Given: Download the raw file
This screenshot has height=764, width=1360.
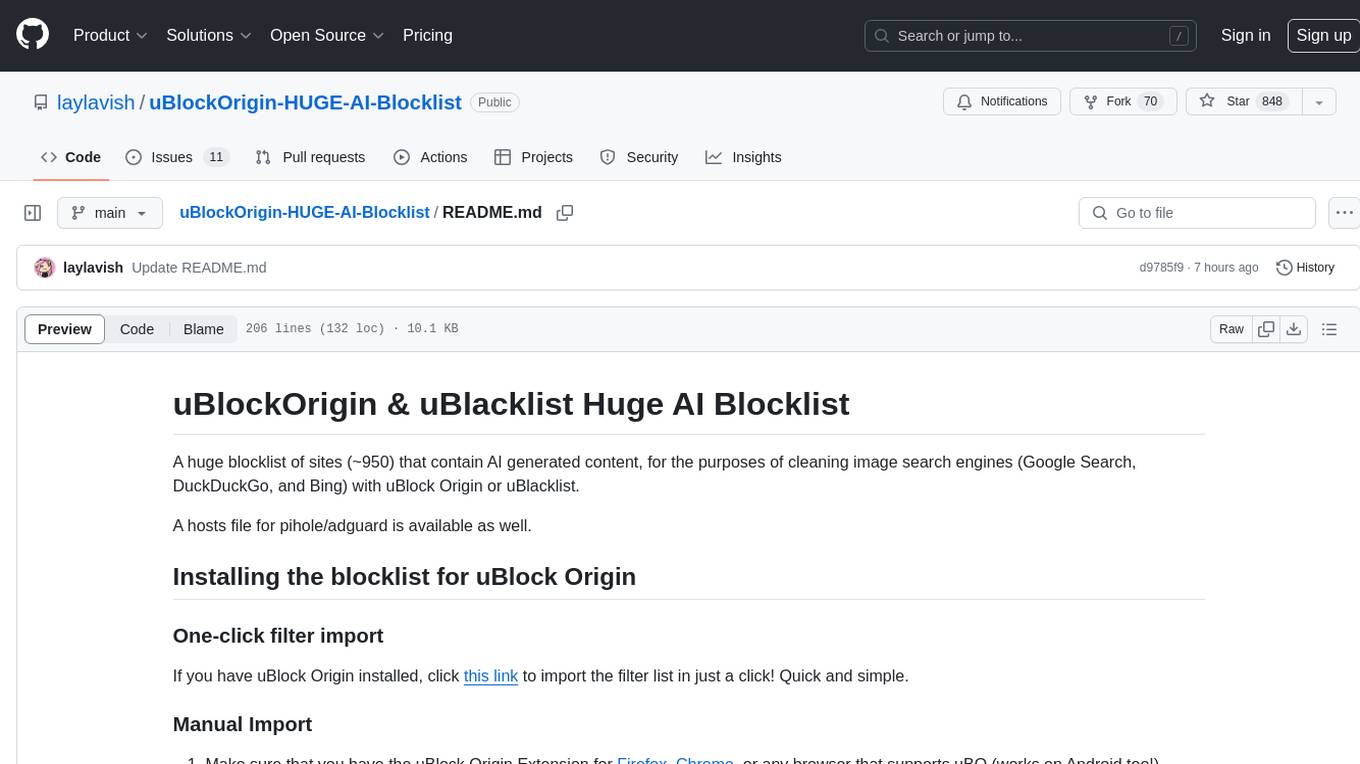Looking at the screenshot, I should click(x=1293, y=329).
